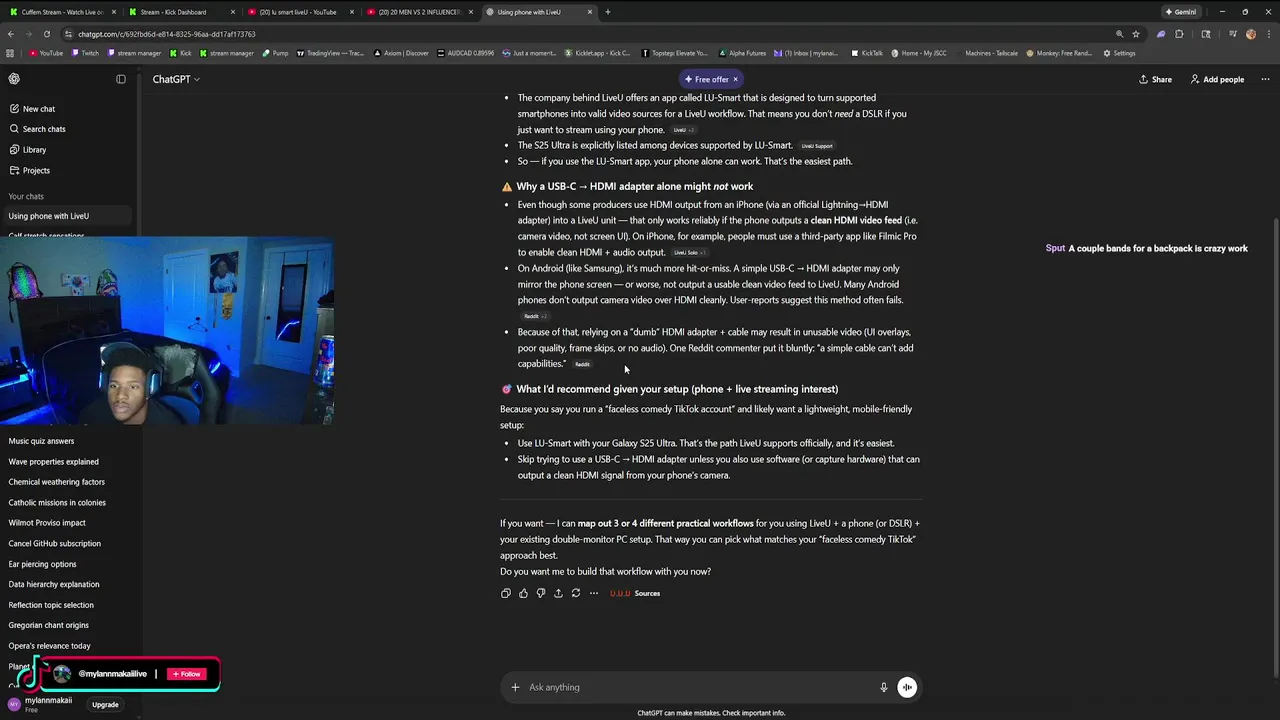Click the Share button at top right

pyautogui.click(x=1155, y=79)
